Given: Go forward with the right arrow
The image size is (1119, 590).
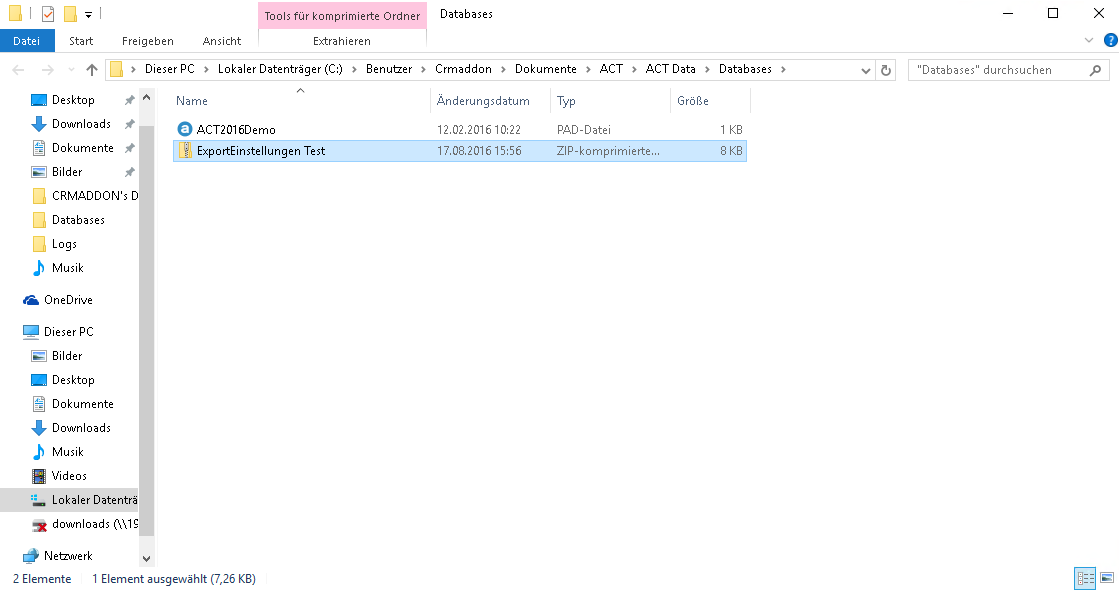Looking at the screenshot, I should (x=48, y=70).
